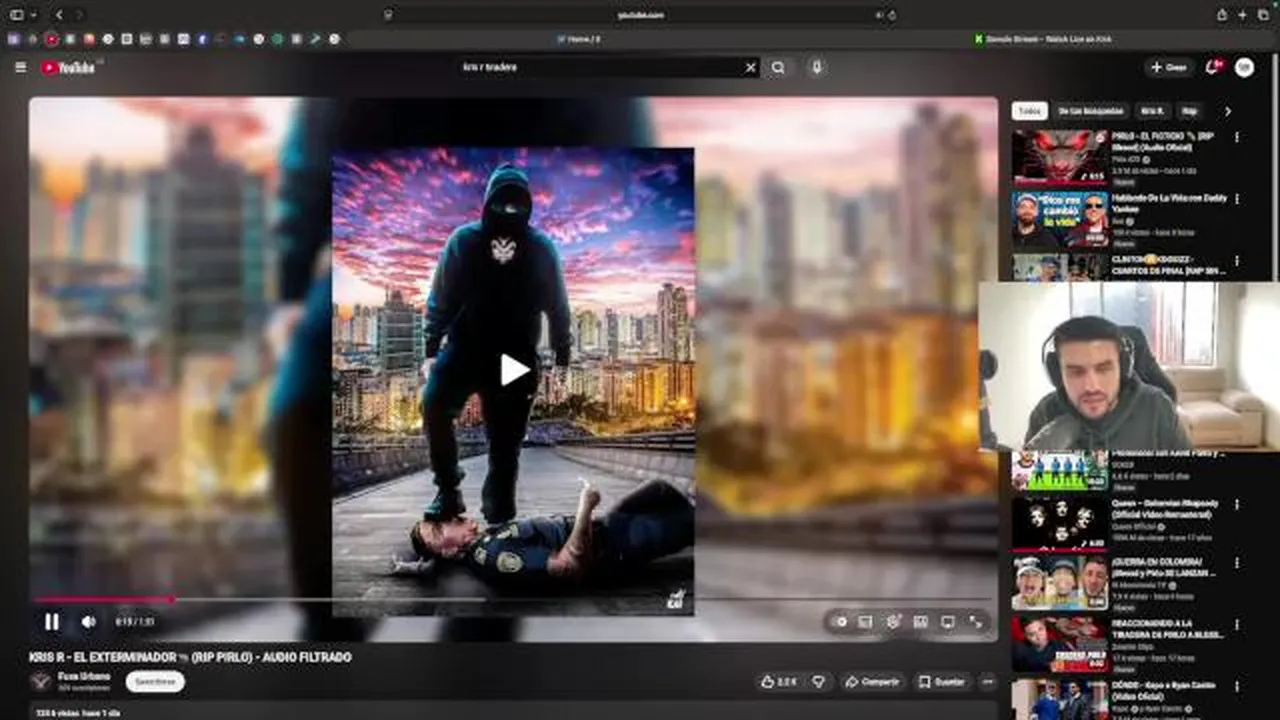Open options for 'Cuartos de Final' video
Viewport: 1280px width, 720px height.
pyautogui.click(x=1237, y=261)
